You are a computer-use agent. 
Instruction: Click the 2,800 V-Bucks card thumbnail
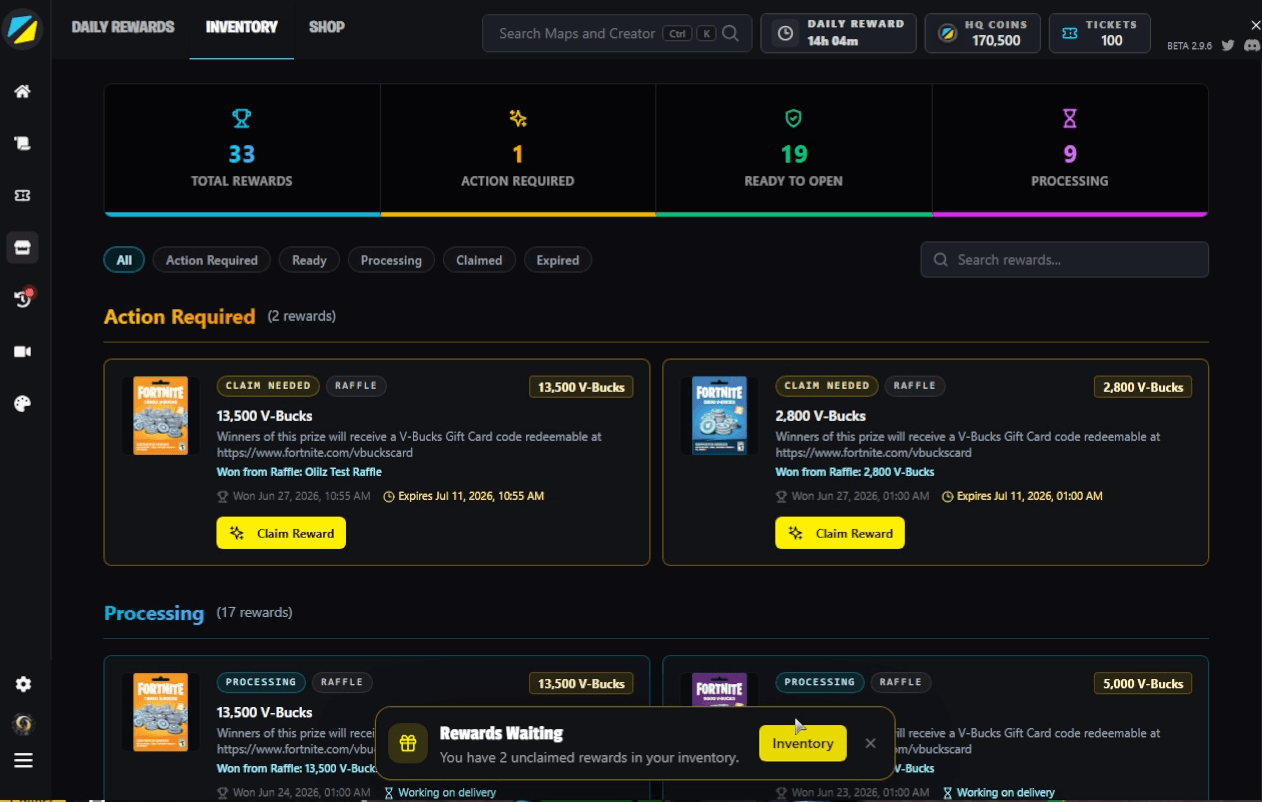coord(719,415)
